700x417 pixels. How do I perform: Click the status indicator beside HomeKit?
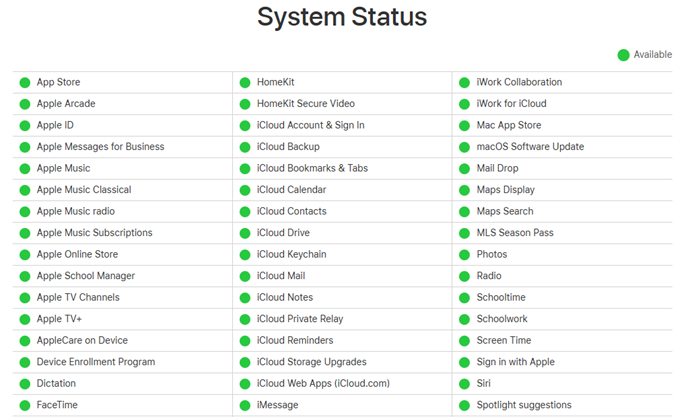pyautogui.click(x=245, y=82)
